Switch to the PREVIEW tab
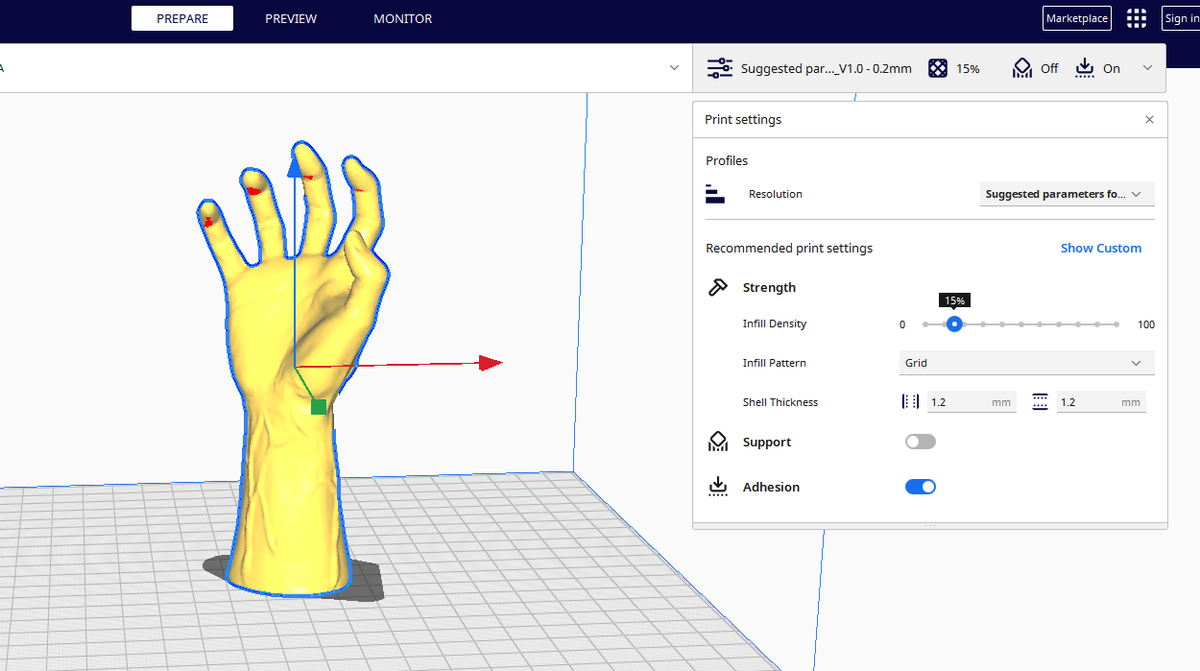This screenshot has height=671, width=1200. coord(290,18)
